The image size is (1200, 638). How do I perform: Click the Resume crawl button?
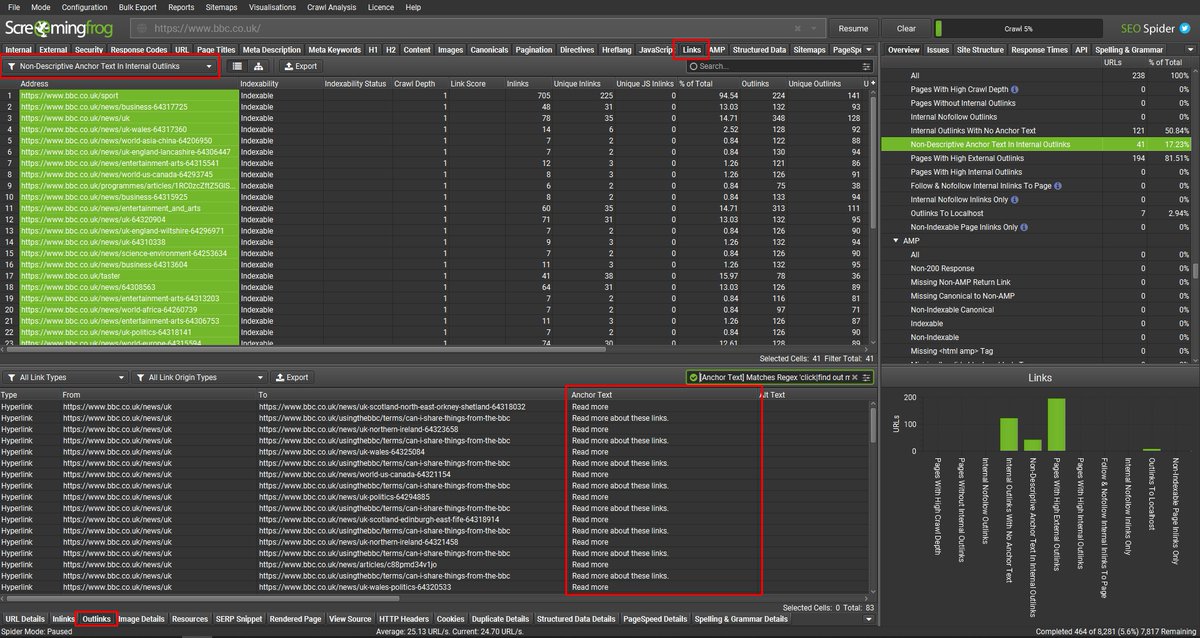(x=853, y=29)
